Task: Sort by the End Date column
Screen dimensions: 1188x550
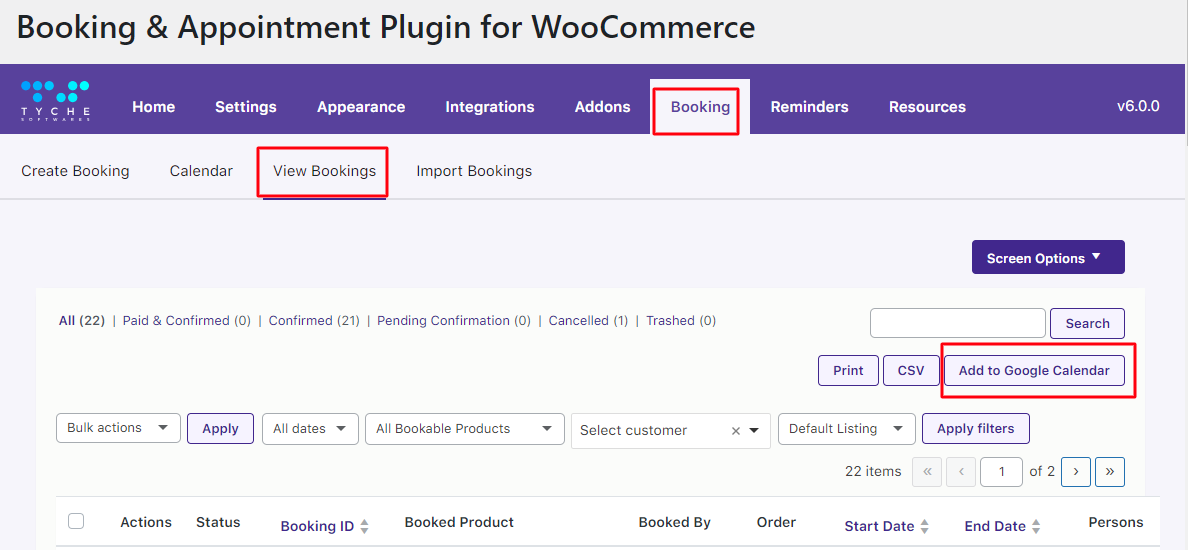Action: click(995, 526)
